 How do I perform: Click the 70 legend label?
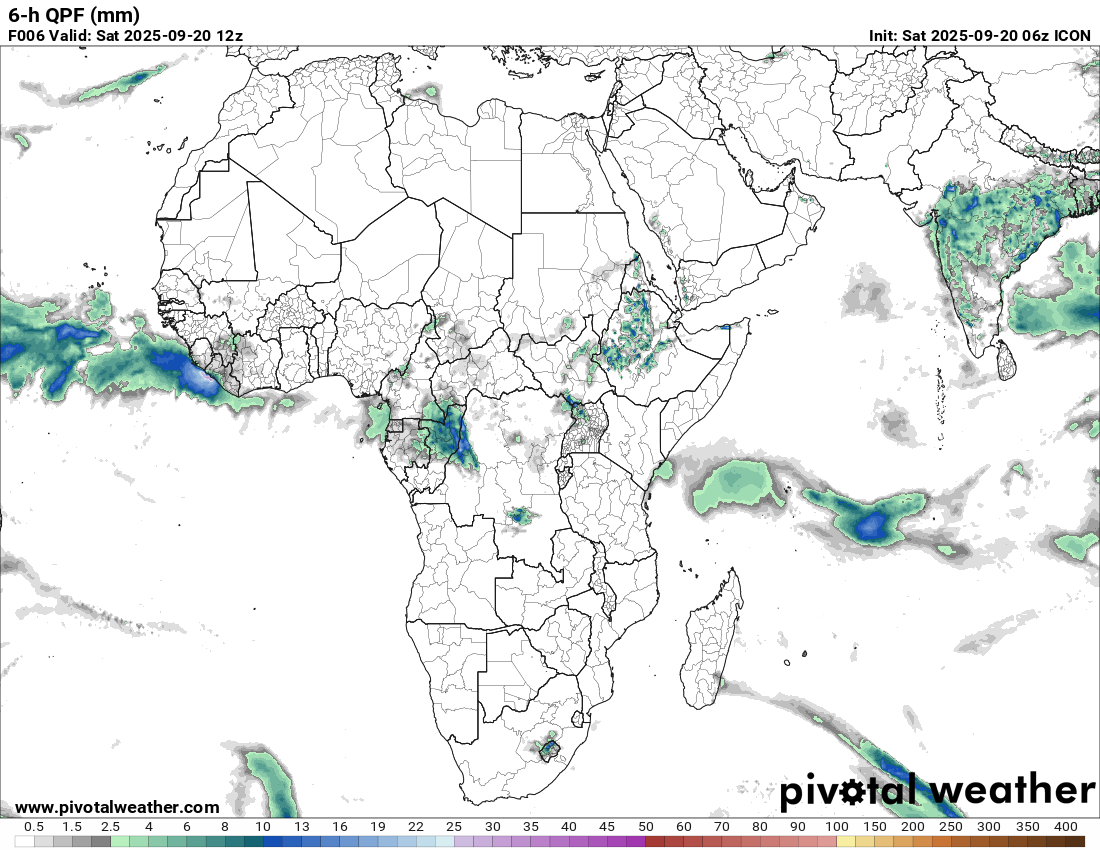coord(722,827)
